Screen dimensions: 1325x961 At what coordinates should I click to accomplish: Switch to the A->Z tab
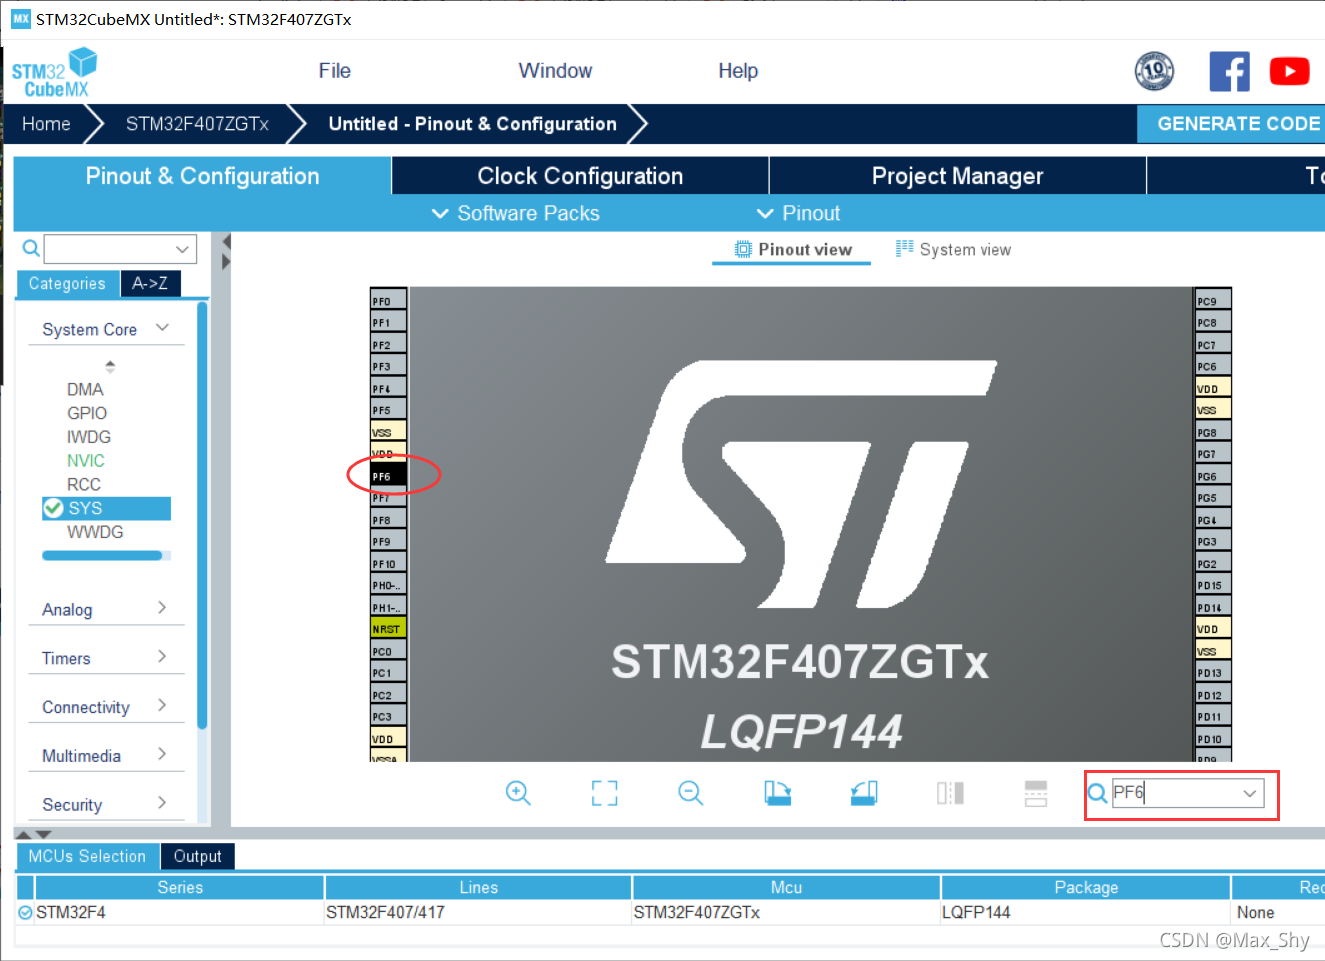[x=150, y=283]
